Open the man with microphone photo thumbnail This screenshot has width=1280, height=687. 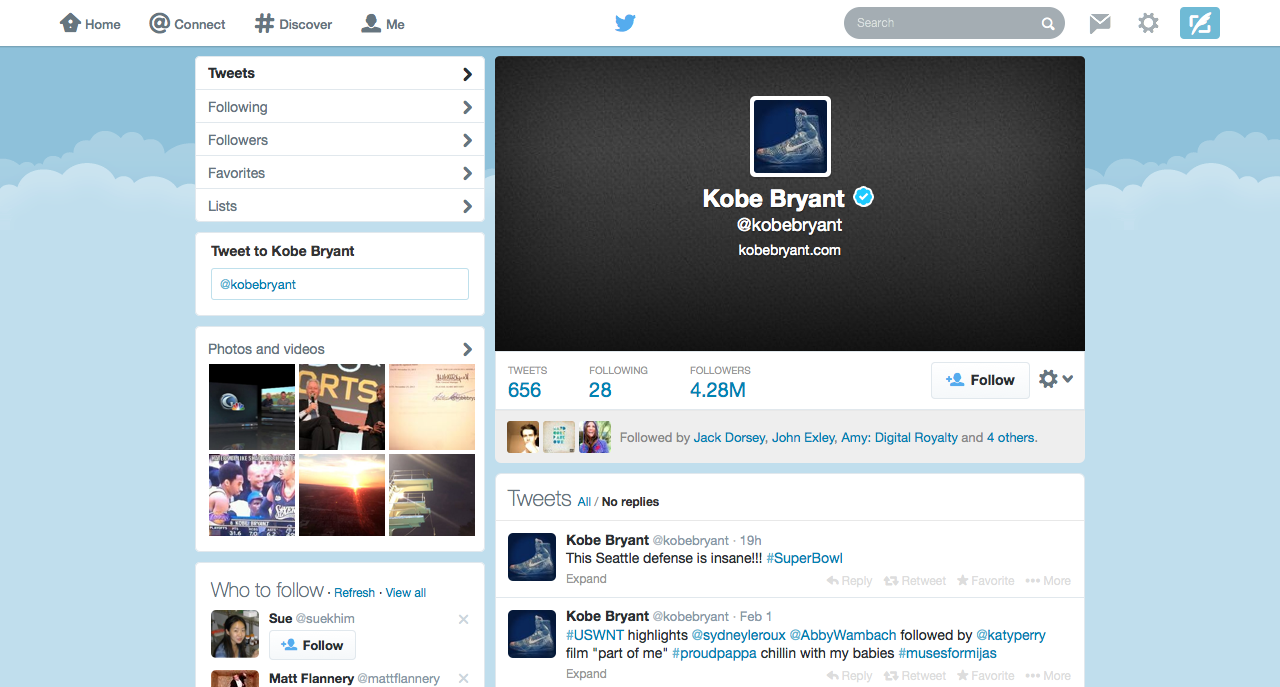coord(342,407)
